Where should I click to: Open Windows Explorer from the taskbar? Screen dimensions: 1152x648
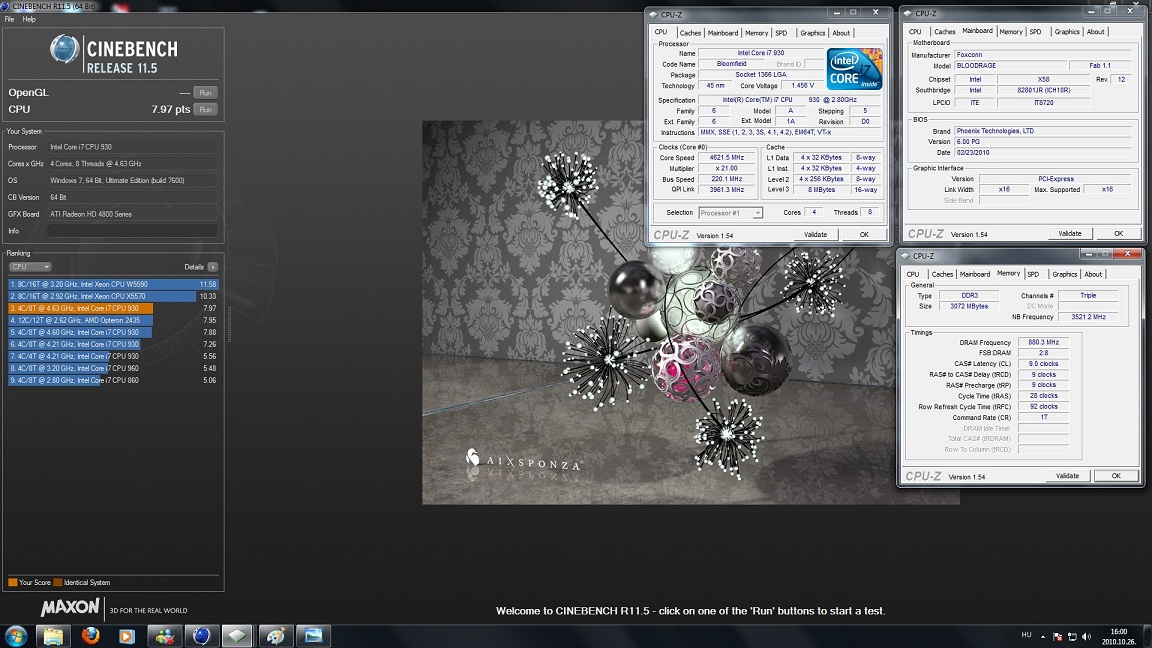53,636
